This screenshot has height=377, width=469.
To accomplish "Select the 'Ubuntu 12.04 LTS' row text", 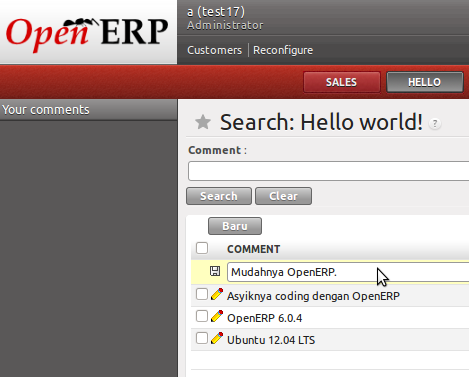I will [x=271, y=340].
